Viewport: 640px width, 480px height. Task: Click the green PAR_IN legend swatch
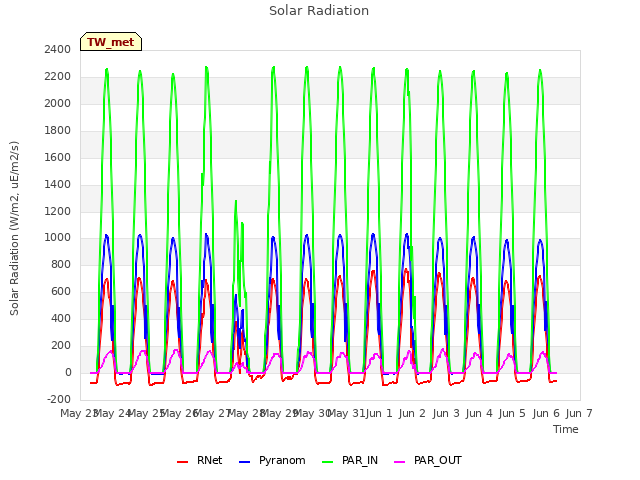pyautogui.click(x=327, y=462)
